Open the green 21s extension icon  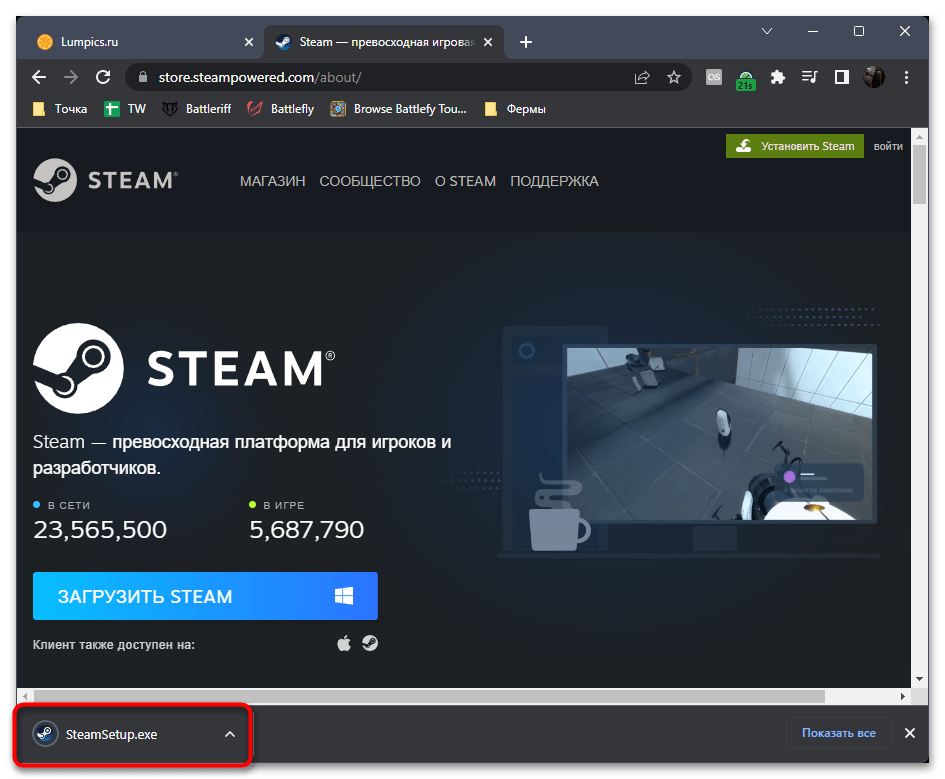[x=746, y=80]
